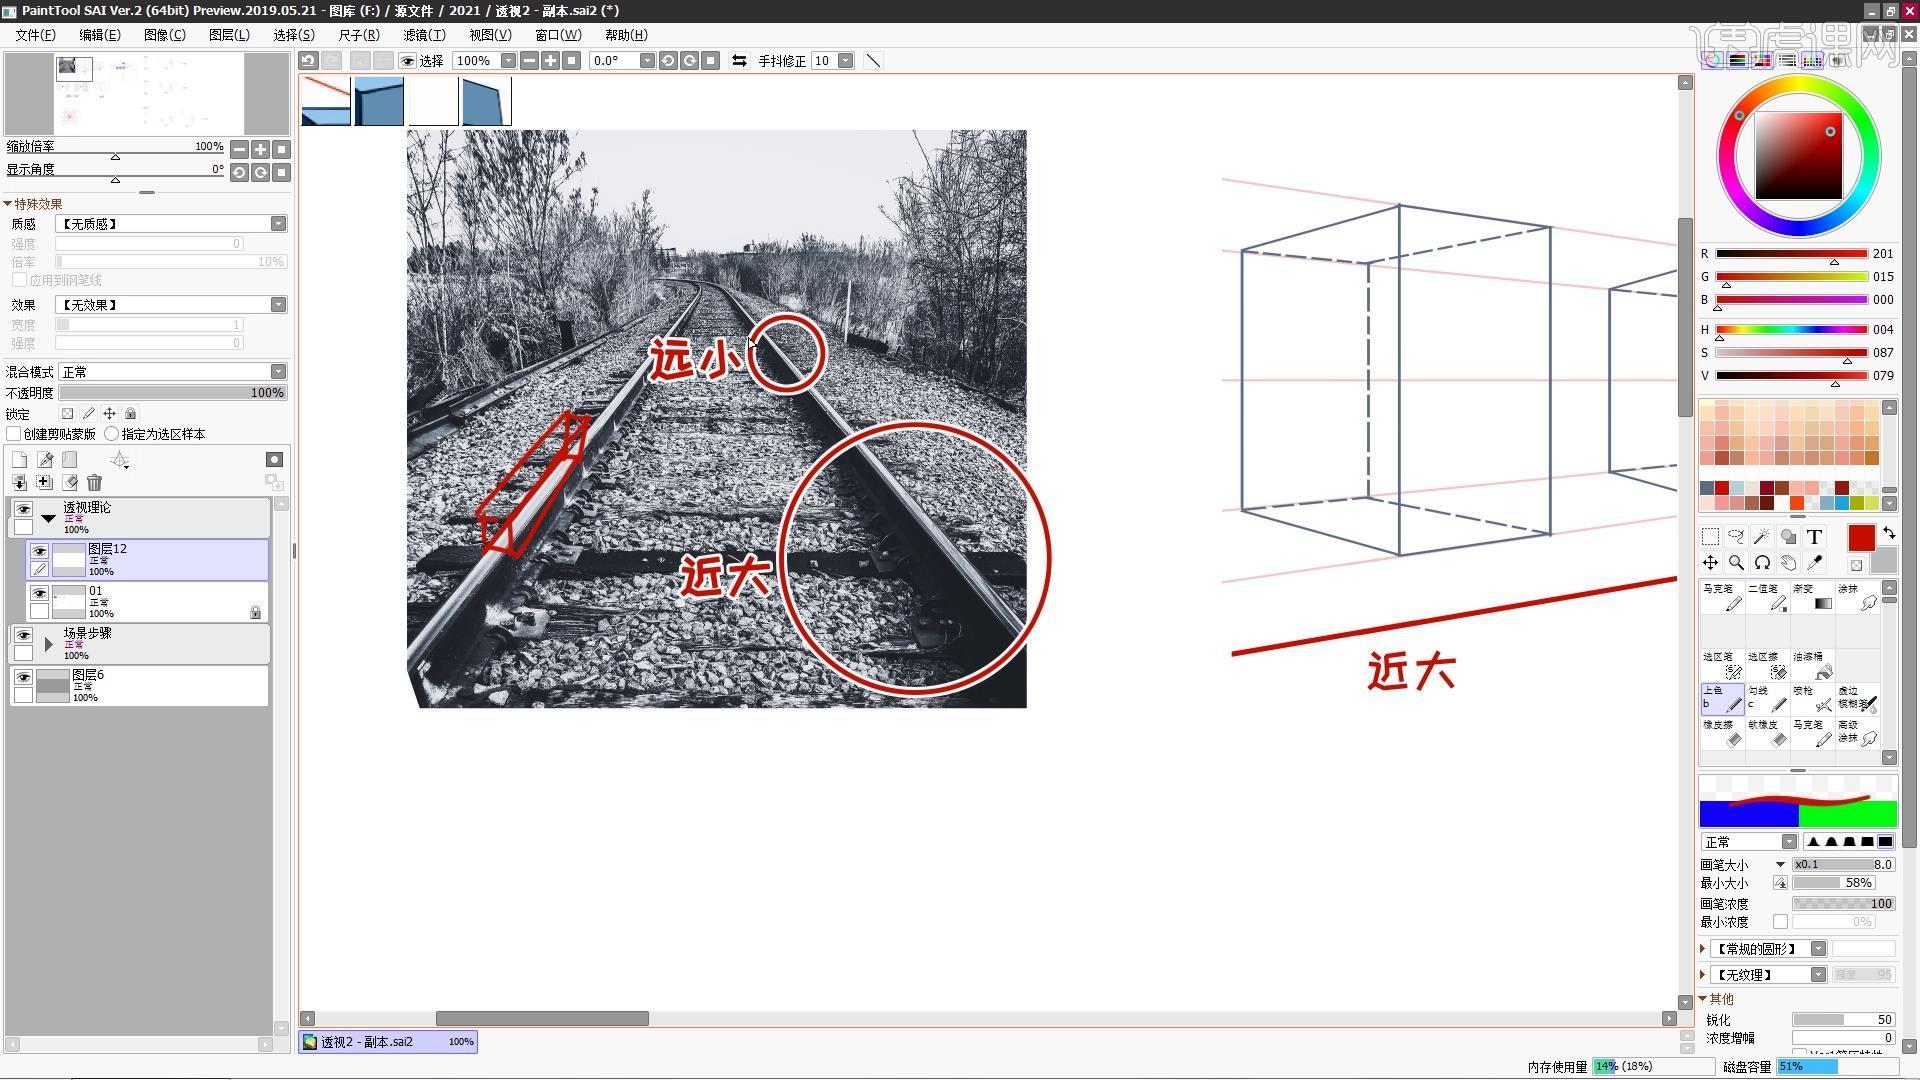Select the Text (T) tool
The image size is (1920, 1080).
click(x=1814, y=537)
